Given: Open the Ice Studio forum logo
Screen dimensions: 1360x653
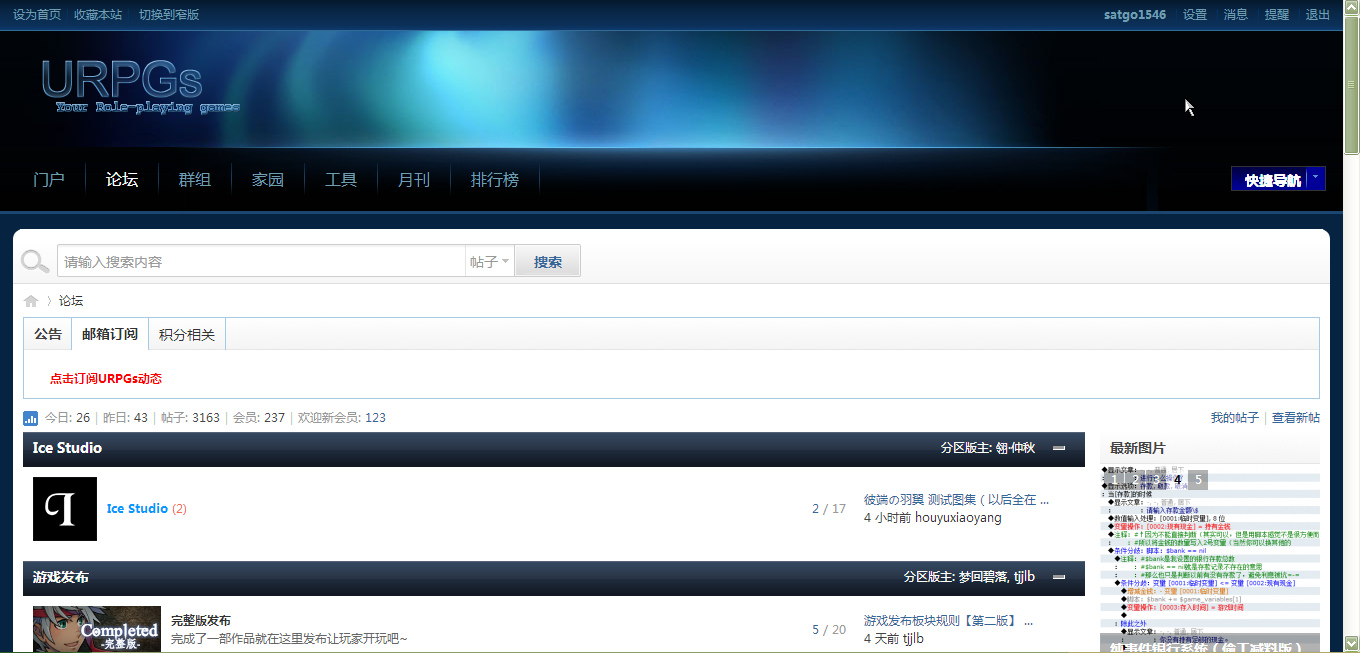Looking at the screenshot, I should click(x=65, y=509).
